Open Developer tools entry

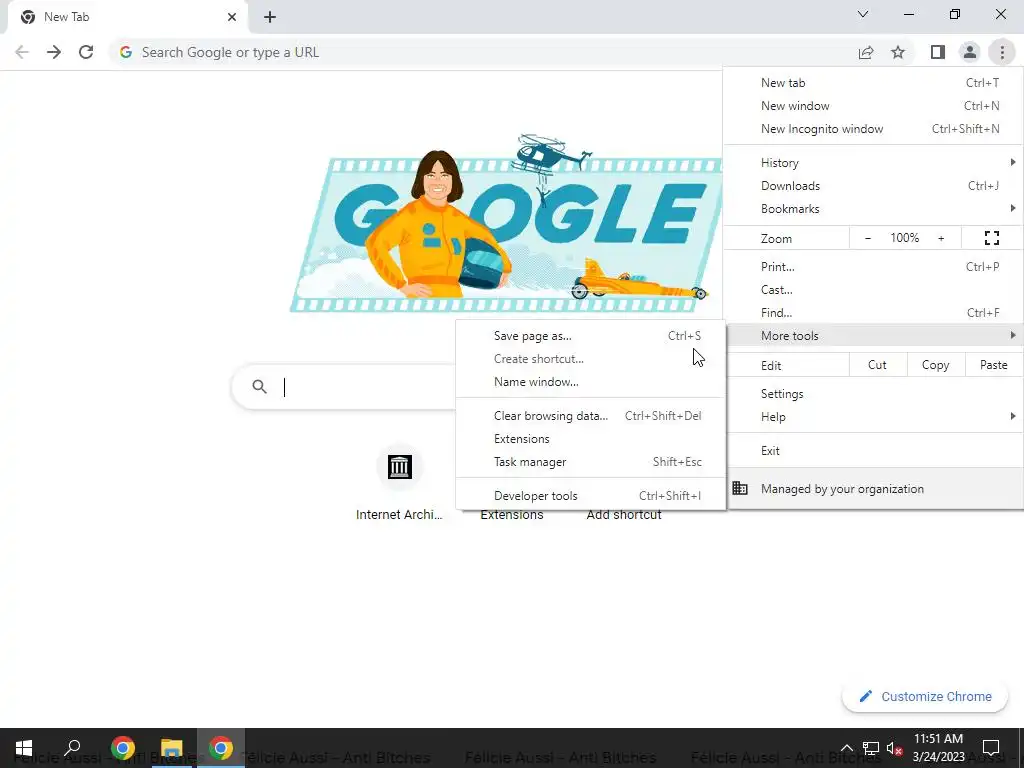[x=590, y=496]
